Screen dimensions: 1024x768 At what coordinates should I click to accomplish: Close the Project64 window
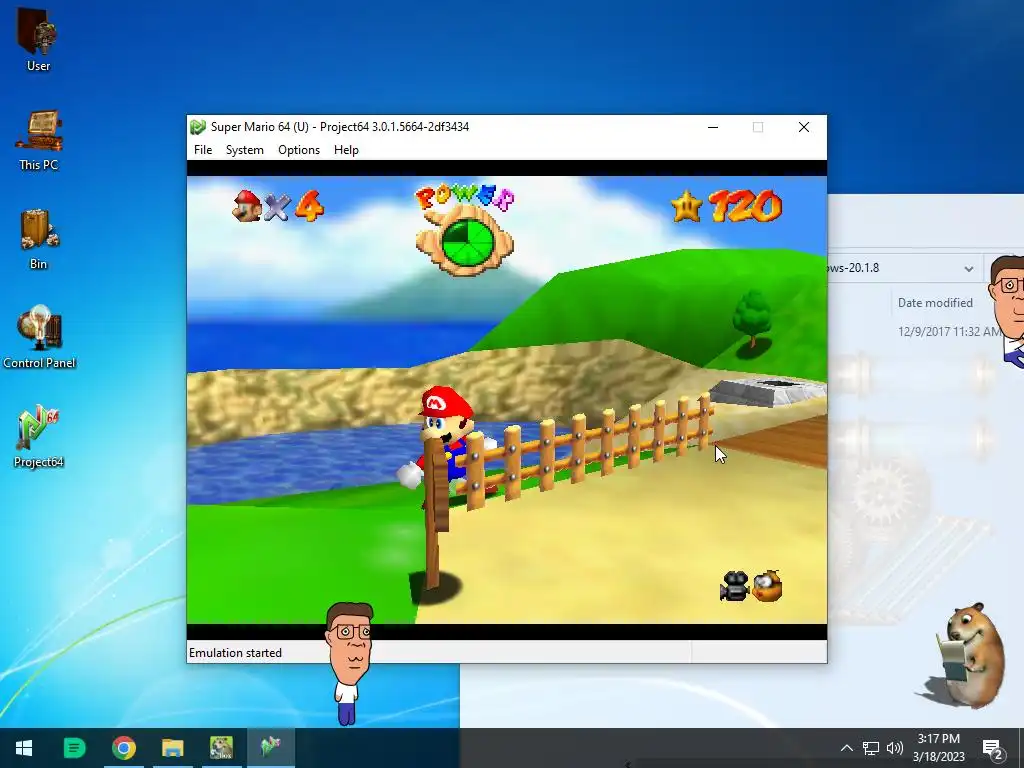[804, 127]
